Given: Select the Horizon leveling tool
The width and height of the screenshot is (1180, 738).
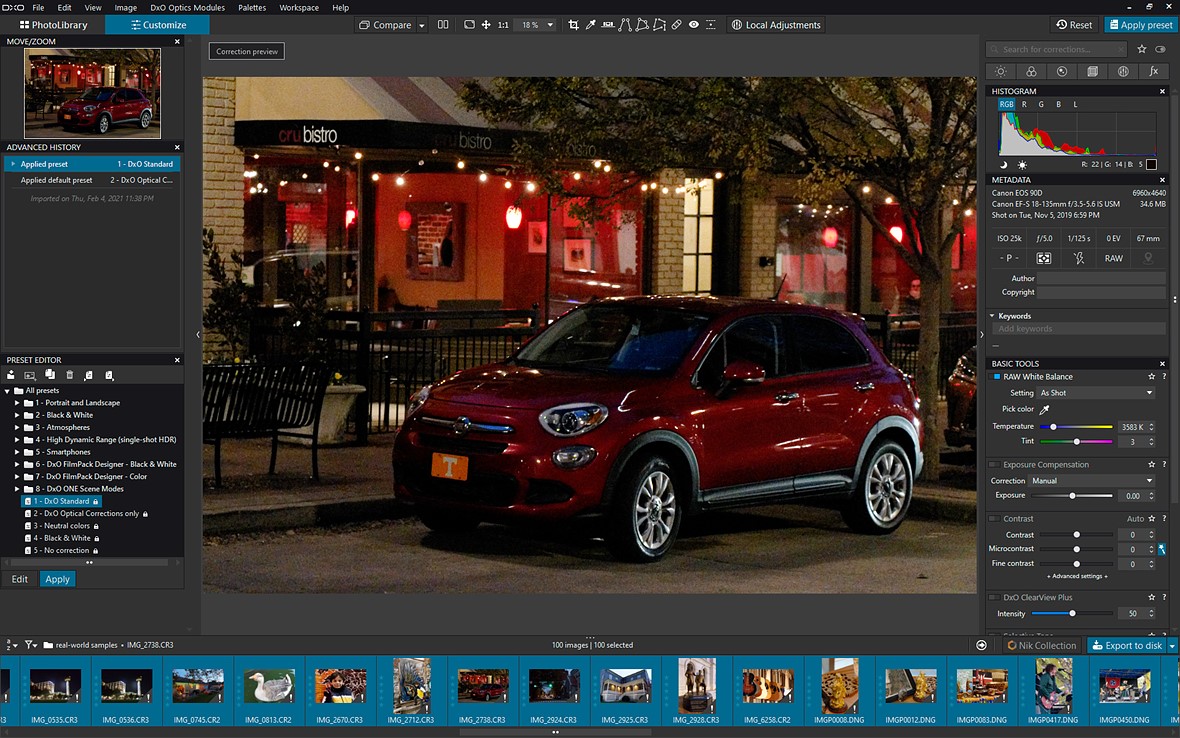Looking at the screenshot, I should tap(607, 25).
